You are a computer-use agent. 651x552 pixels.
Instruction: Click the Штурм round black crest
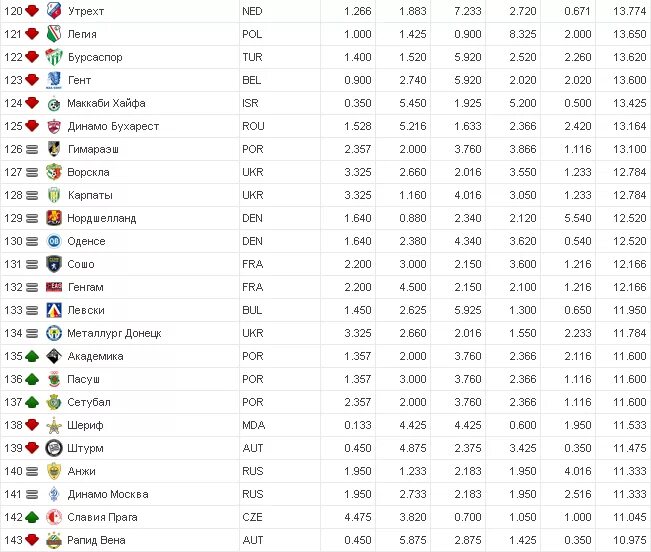click(x=54, y=448)
